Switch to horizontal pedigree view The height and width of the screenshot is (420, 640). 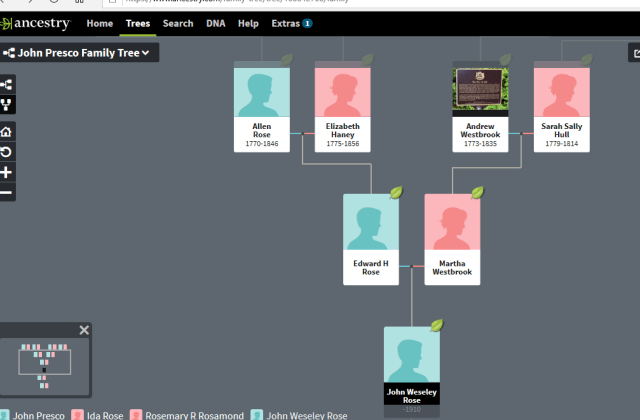coord(7,85)
